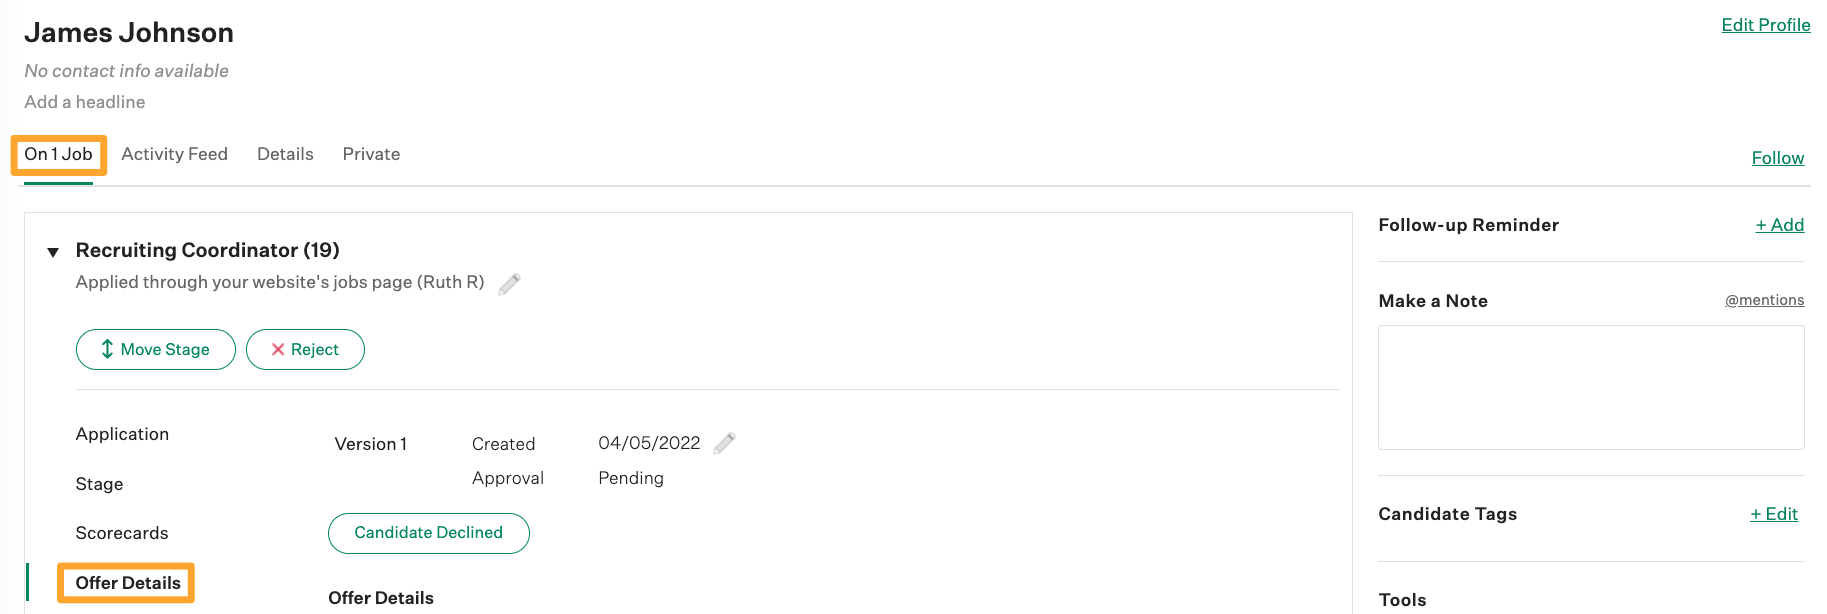Click the Add a headline placeholder
Image resolution: width=1827 pixels, height=614 pixels.
tap(85, 102)
